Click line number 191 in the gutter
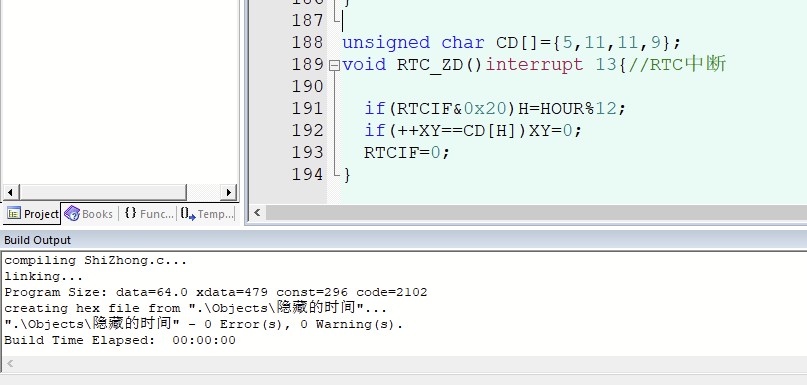This screenshot has width=807, height=385. coord(307,108)
